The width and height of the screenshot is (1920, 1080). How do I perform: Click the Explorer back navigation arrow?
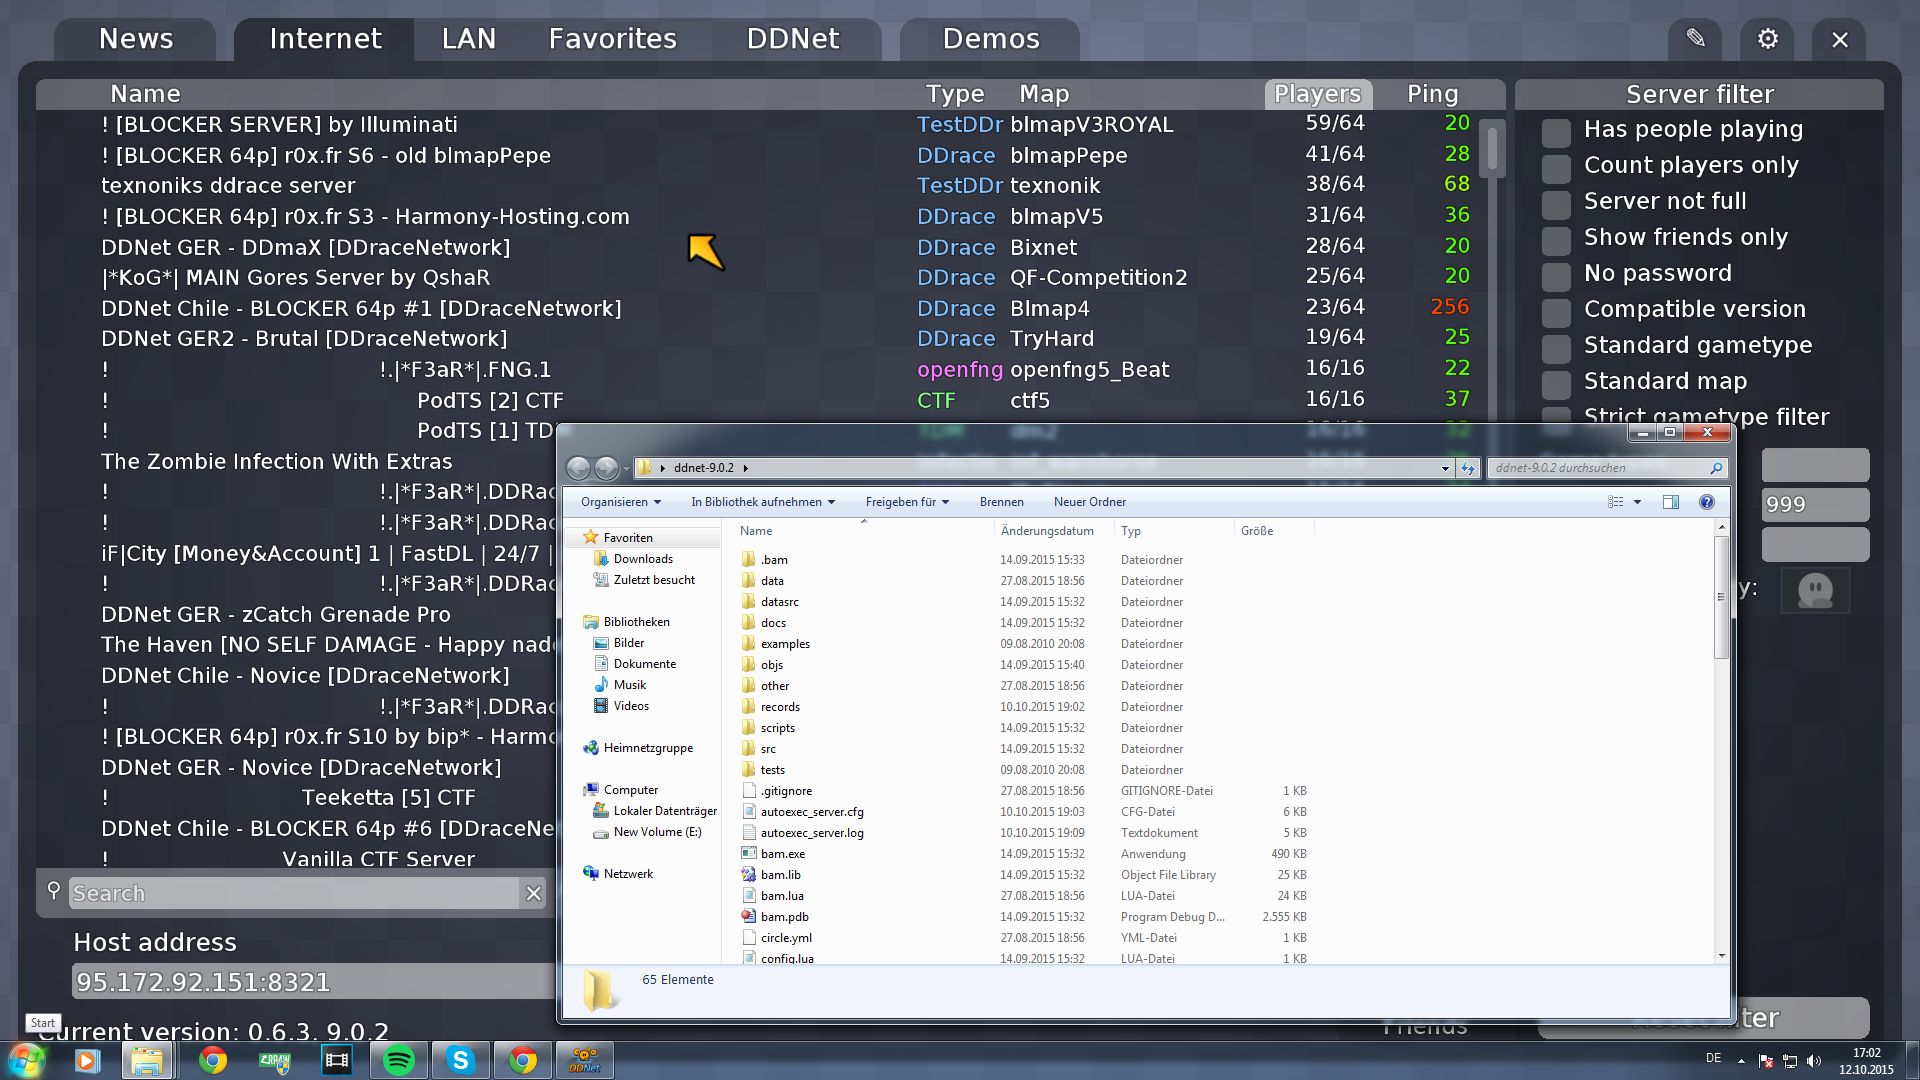coord(578,468)
